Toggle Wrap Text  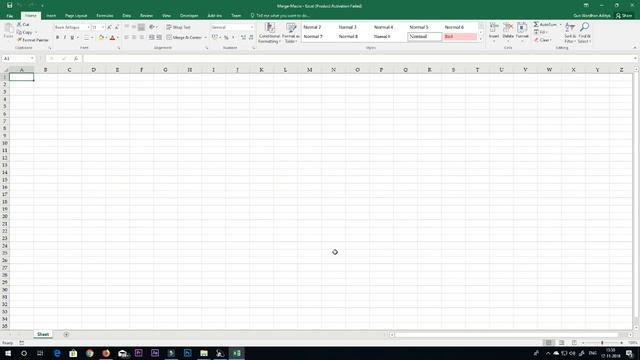coord(178,27)
